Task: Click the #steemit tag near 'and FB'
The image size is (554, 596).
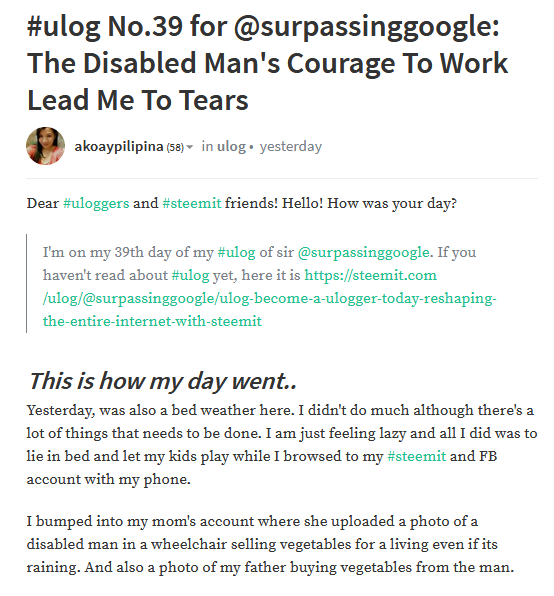Action: coord(416,456)
